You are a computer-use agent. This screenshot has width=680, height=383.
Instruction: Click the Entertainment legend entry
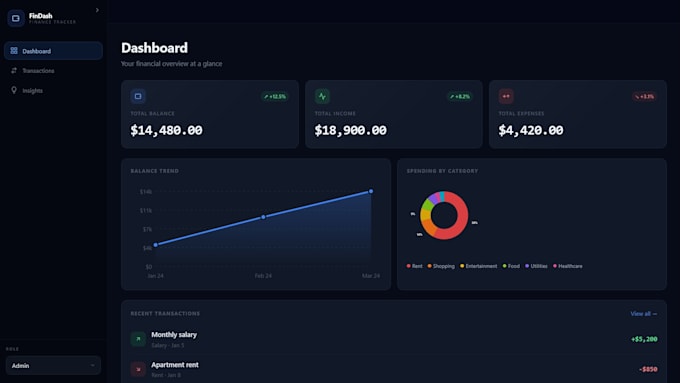(478, 266)
